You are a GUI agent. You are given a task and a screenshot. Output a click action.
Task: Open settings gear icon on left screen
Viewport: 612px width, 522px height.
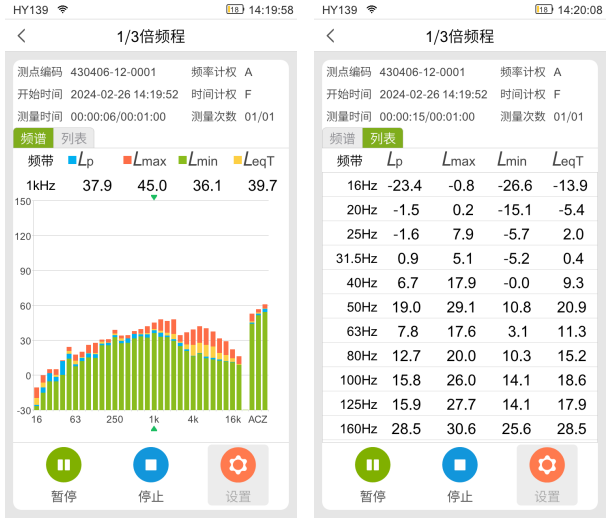pos(238,465)
